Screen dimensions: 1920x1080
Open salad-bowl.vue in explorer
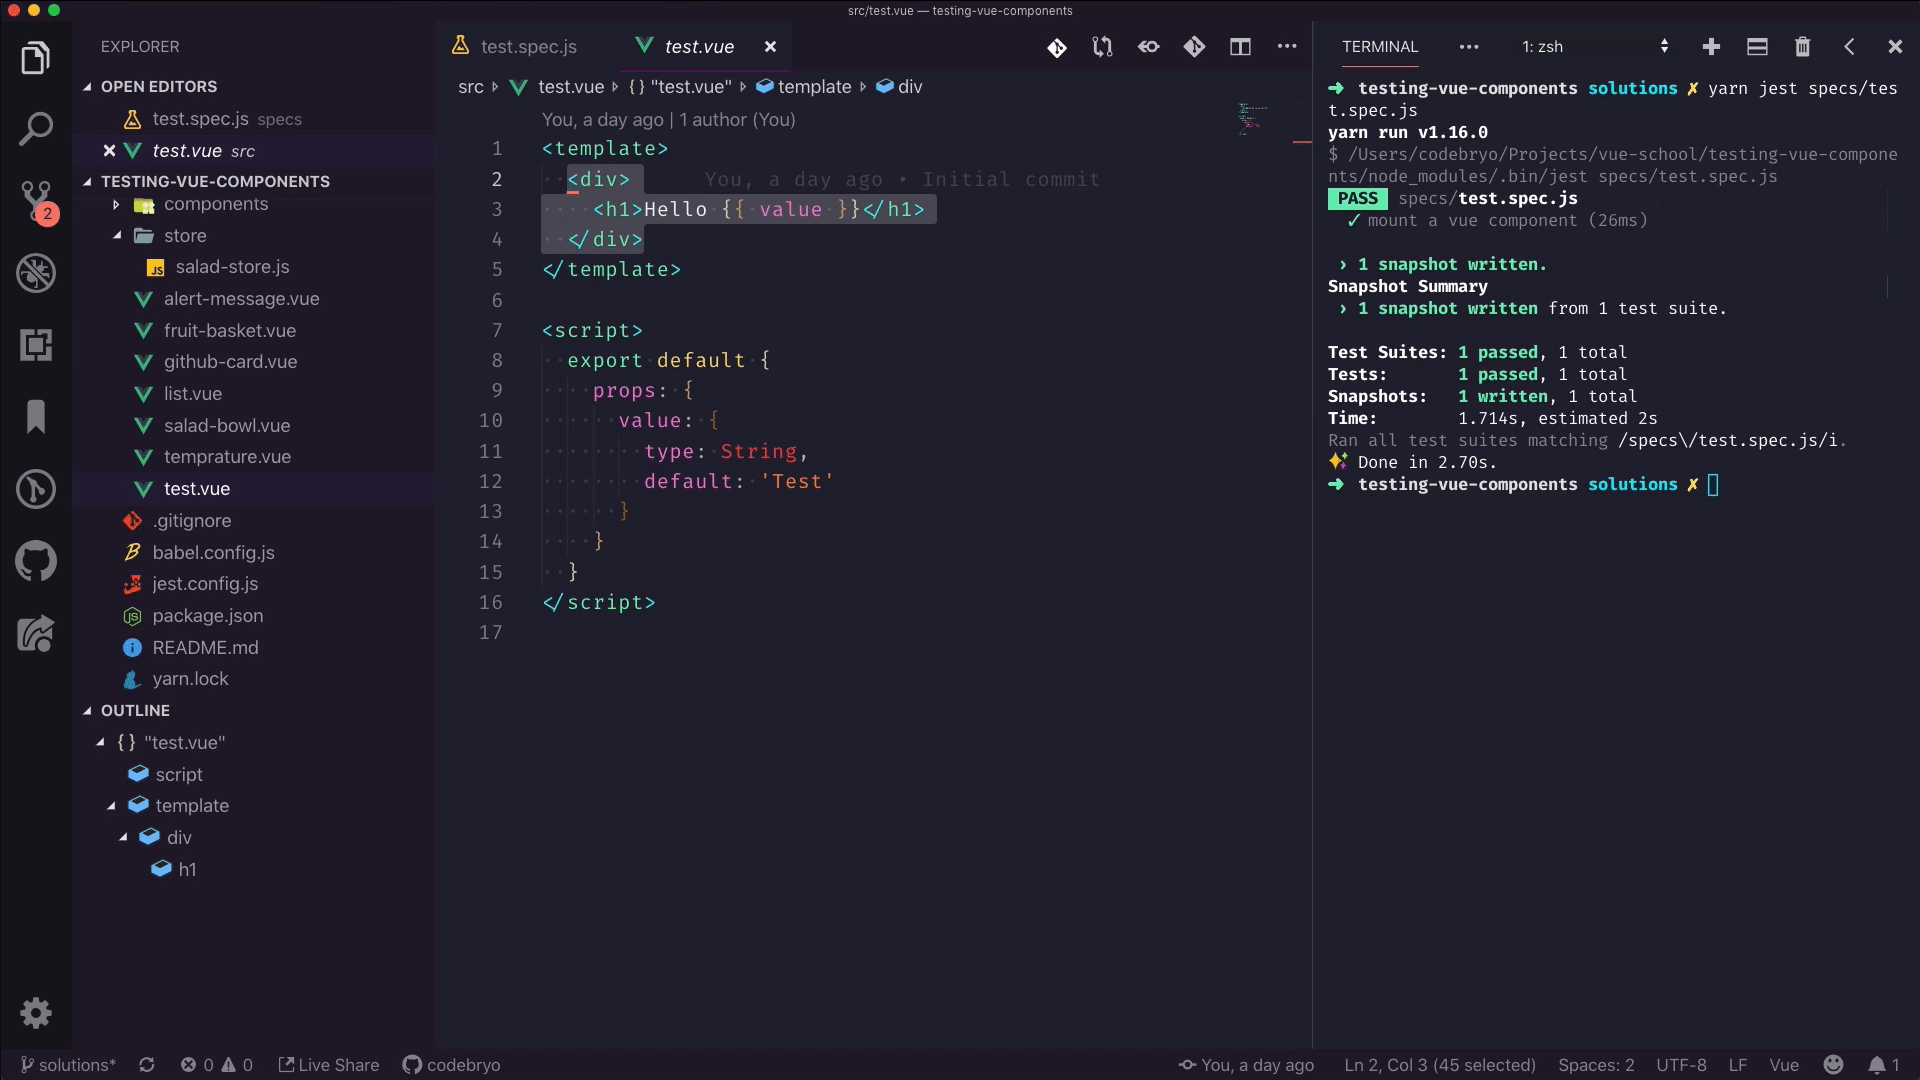pos(227,426)
